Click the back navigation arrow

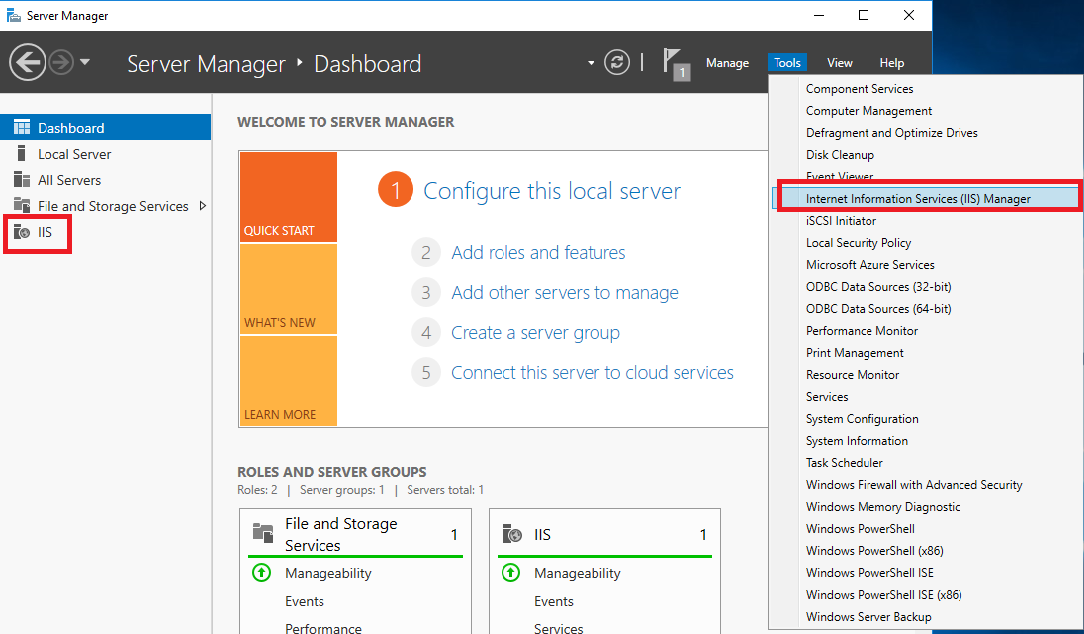tap(28, 62)
